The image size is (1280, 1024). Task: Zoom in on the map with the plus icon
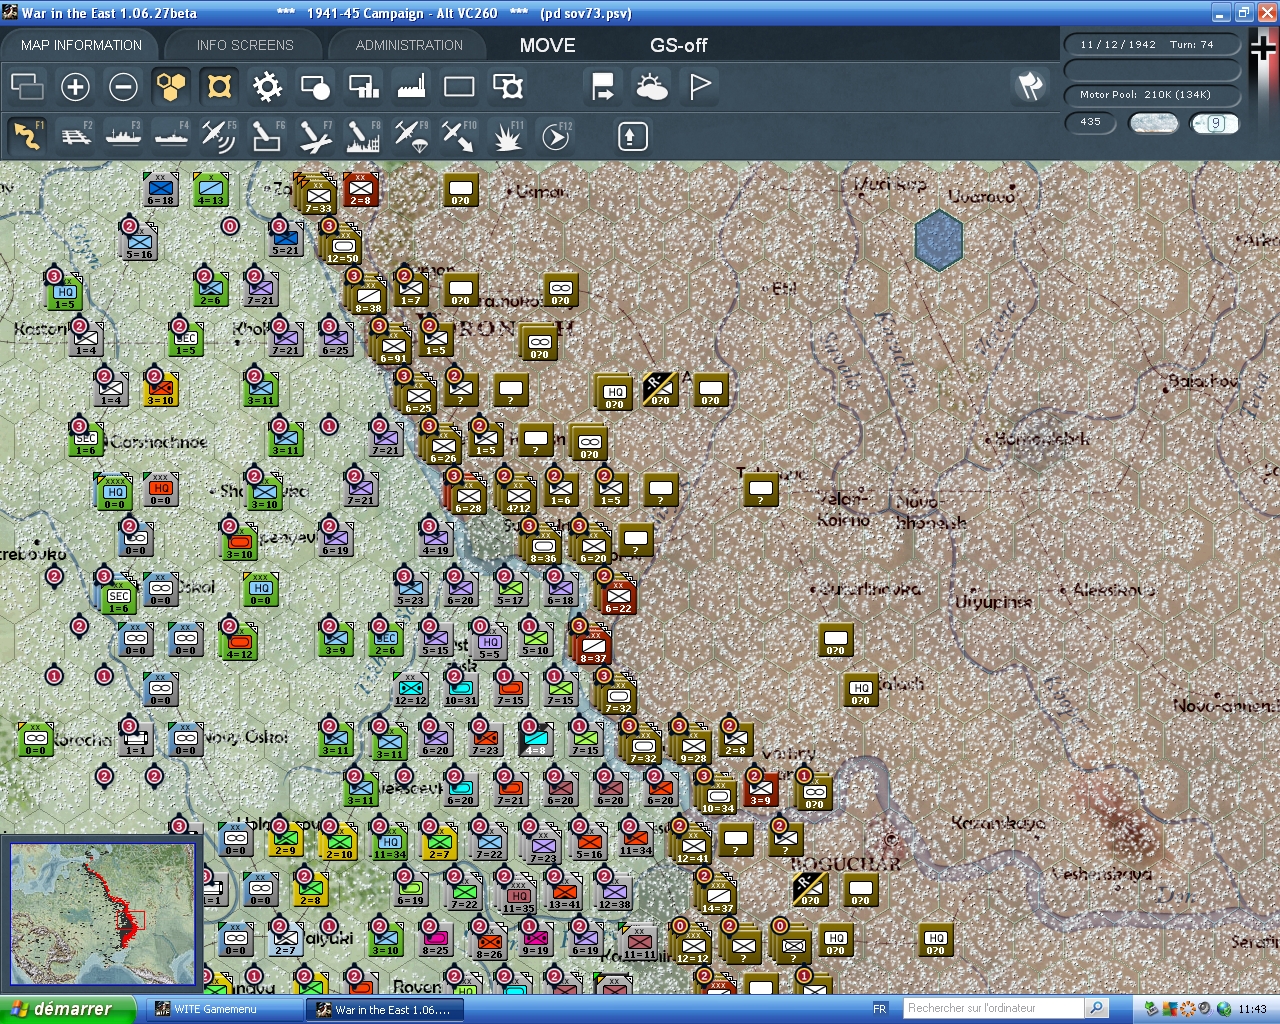click(x=75, y=87)
